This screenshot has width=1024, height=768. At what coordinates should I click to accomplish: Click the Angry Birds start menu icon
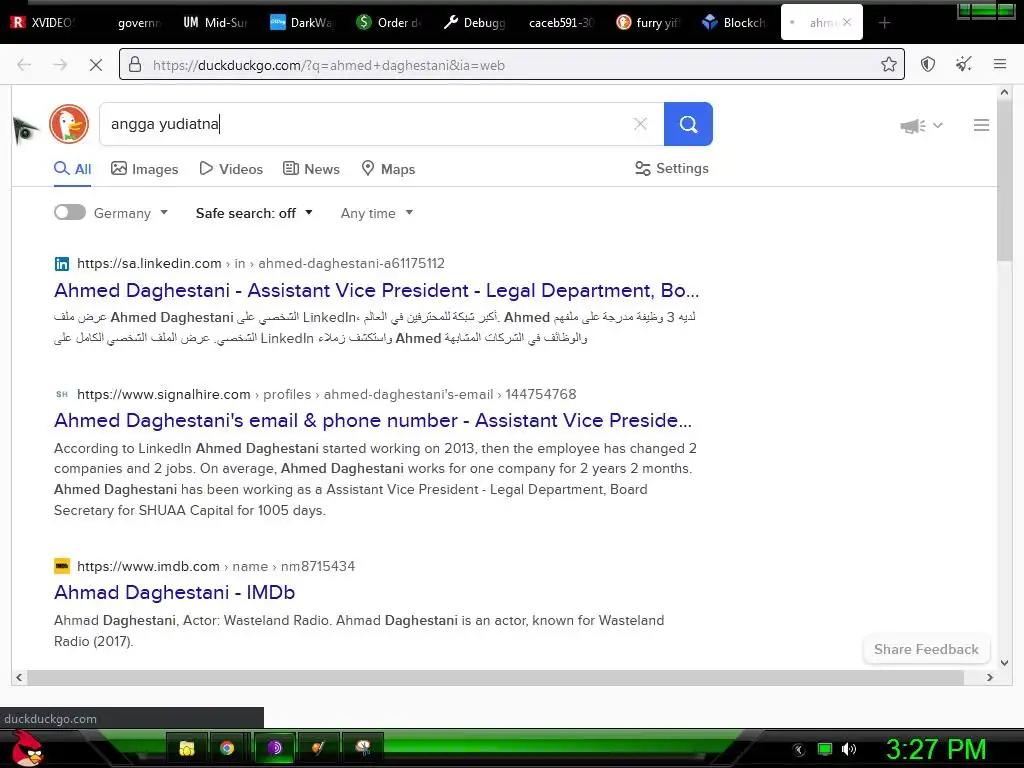[x=27, y=748]
